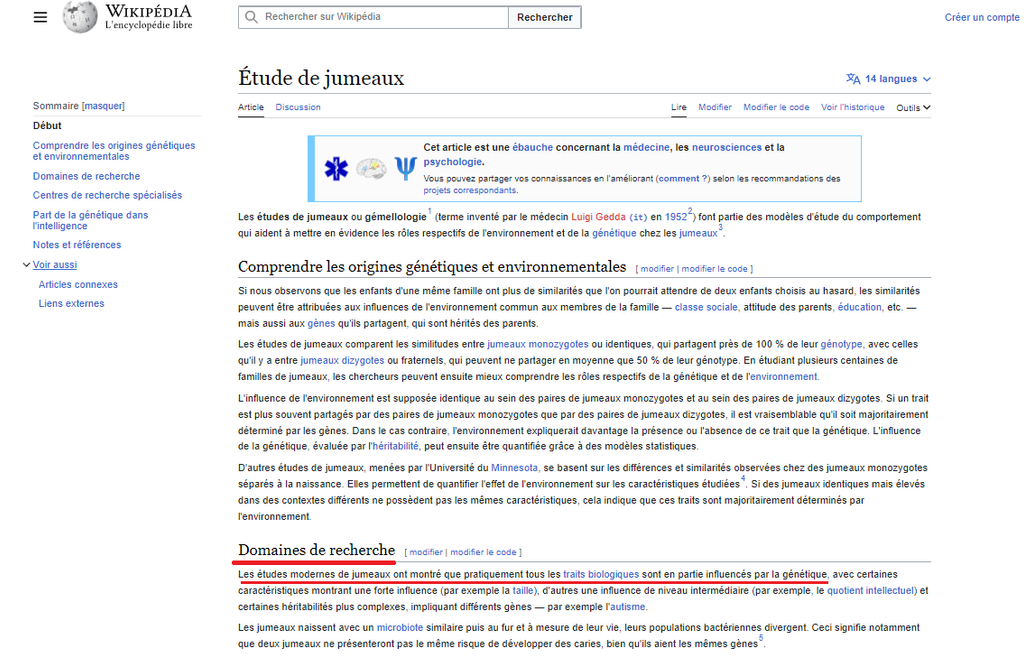Click the languages translate icon

853,79
